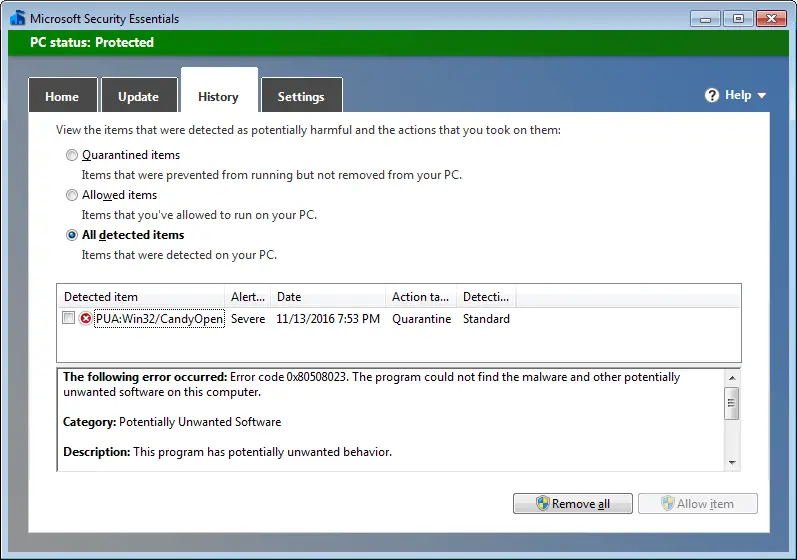Maximize the Security Essentials window

click(x=738, y=19)
